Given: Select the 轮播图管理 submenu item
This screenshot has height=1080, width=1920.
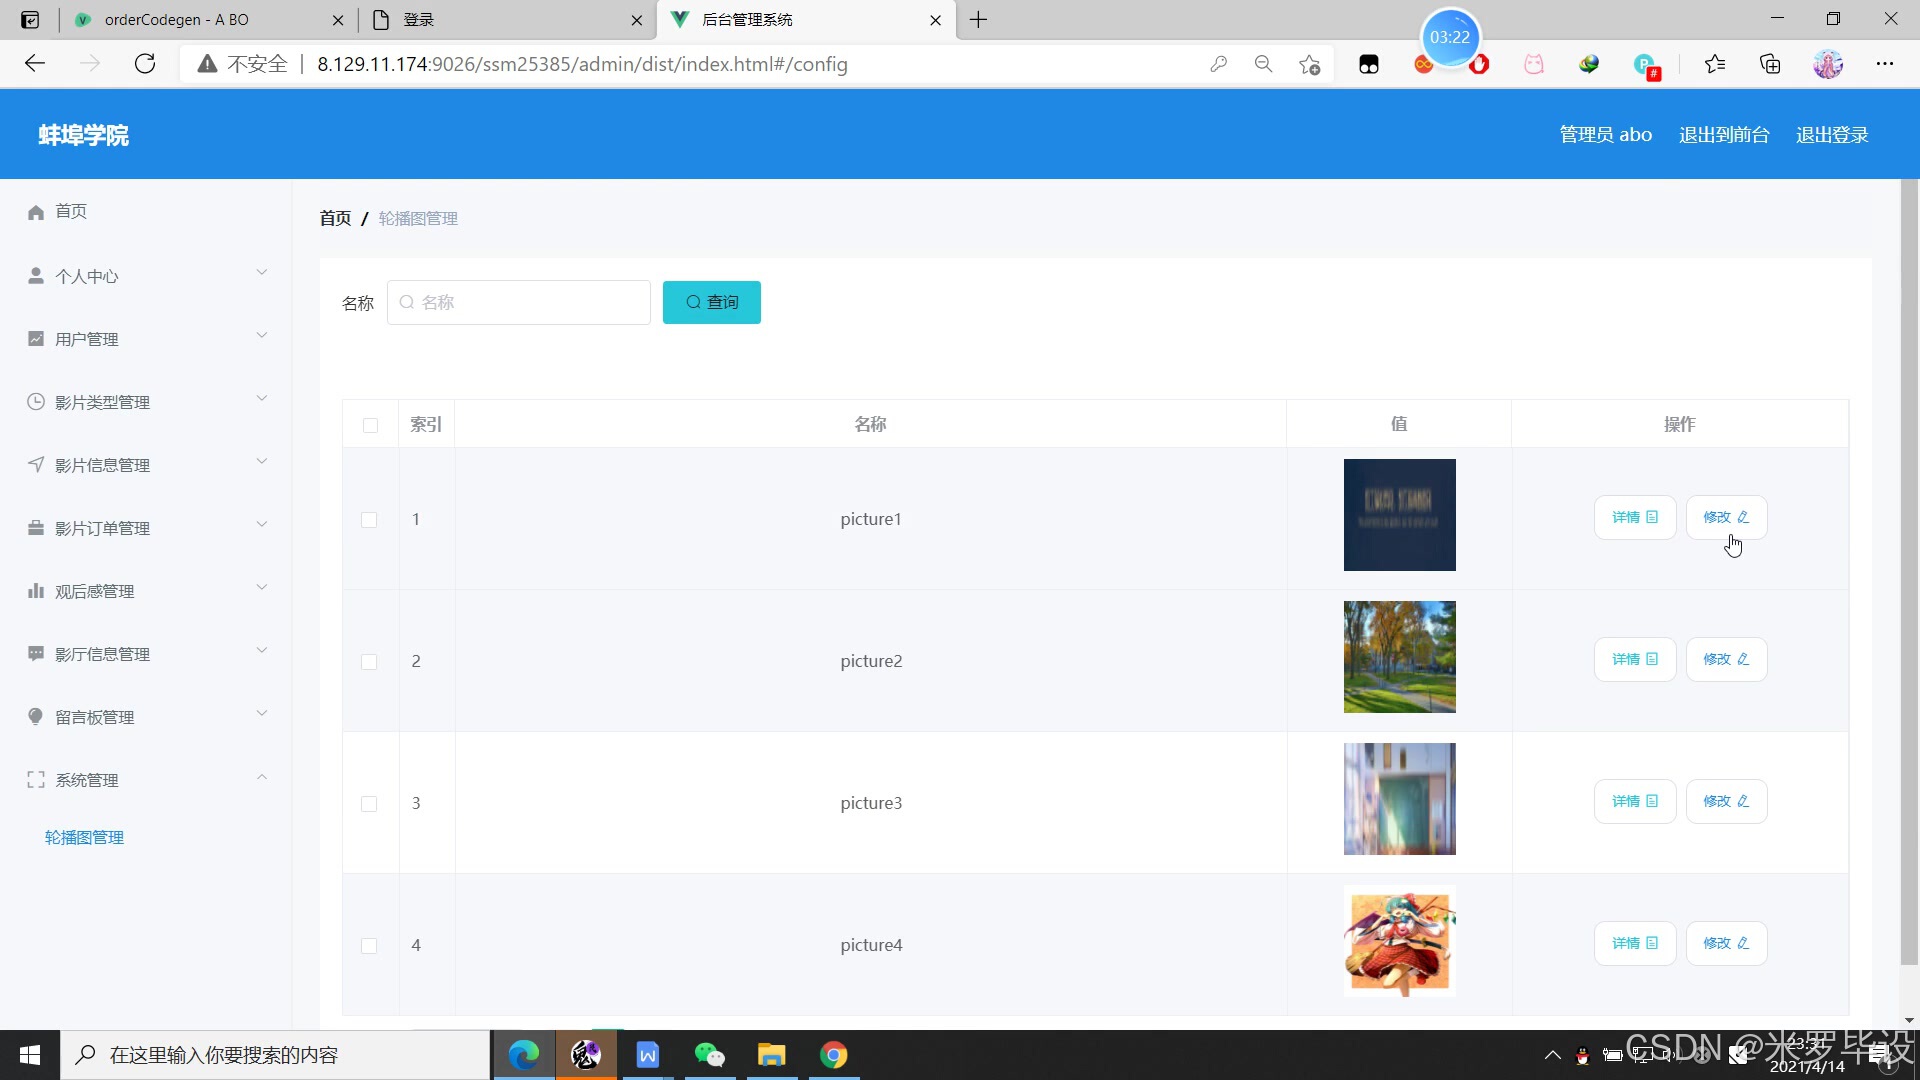Looking at the screenshot, I should tap(85, 838).
